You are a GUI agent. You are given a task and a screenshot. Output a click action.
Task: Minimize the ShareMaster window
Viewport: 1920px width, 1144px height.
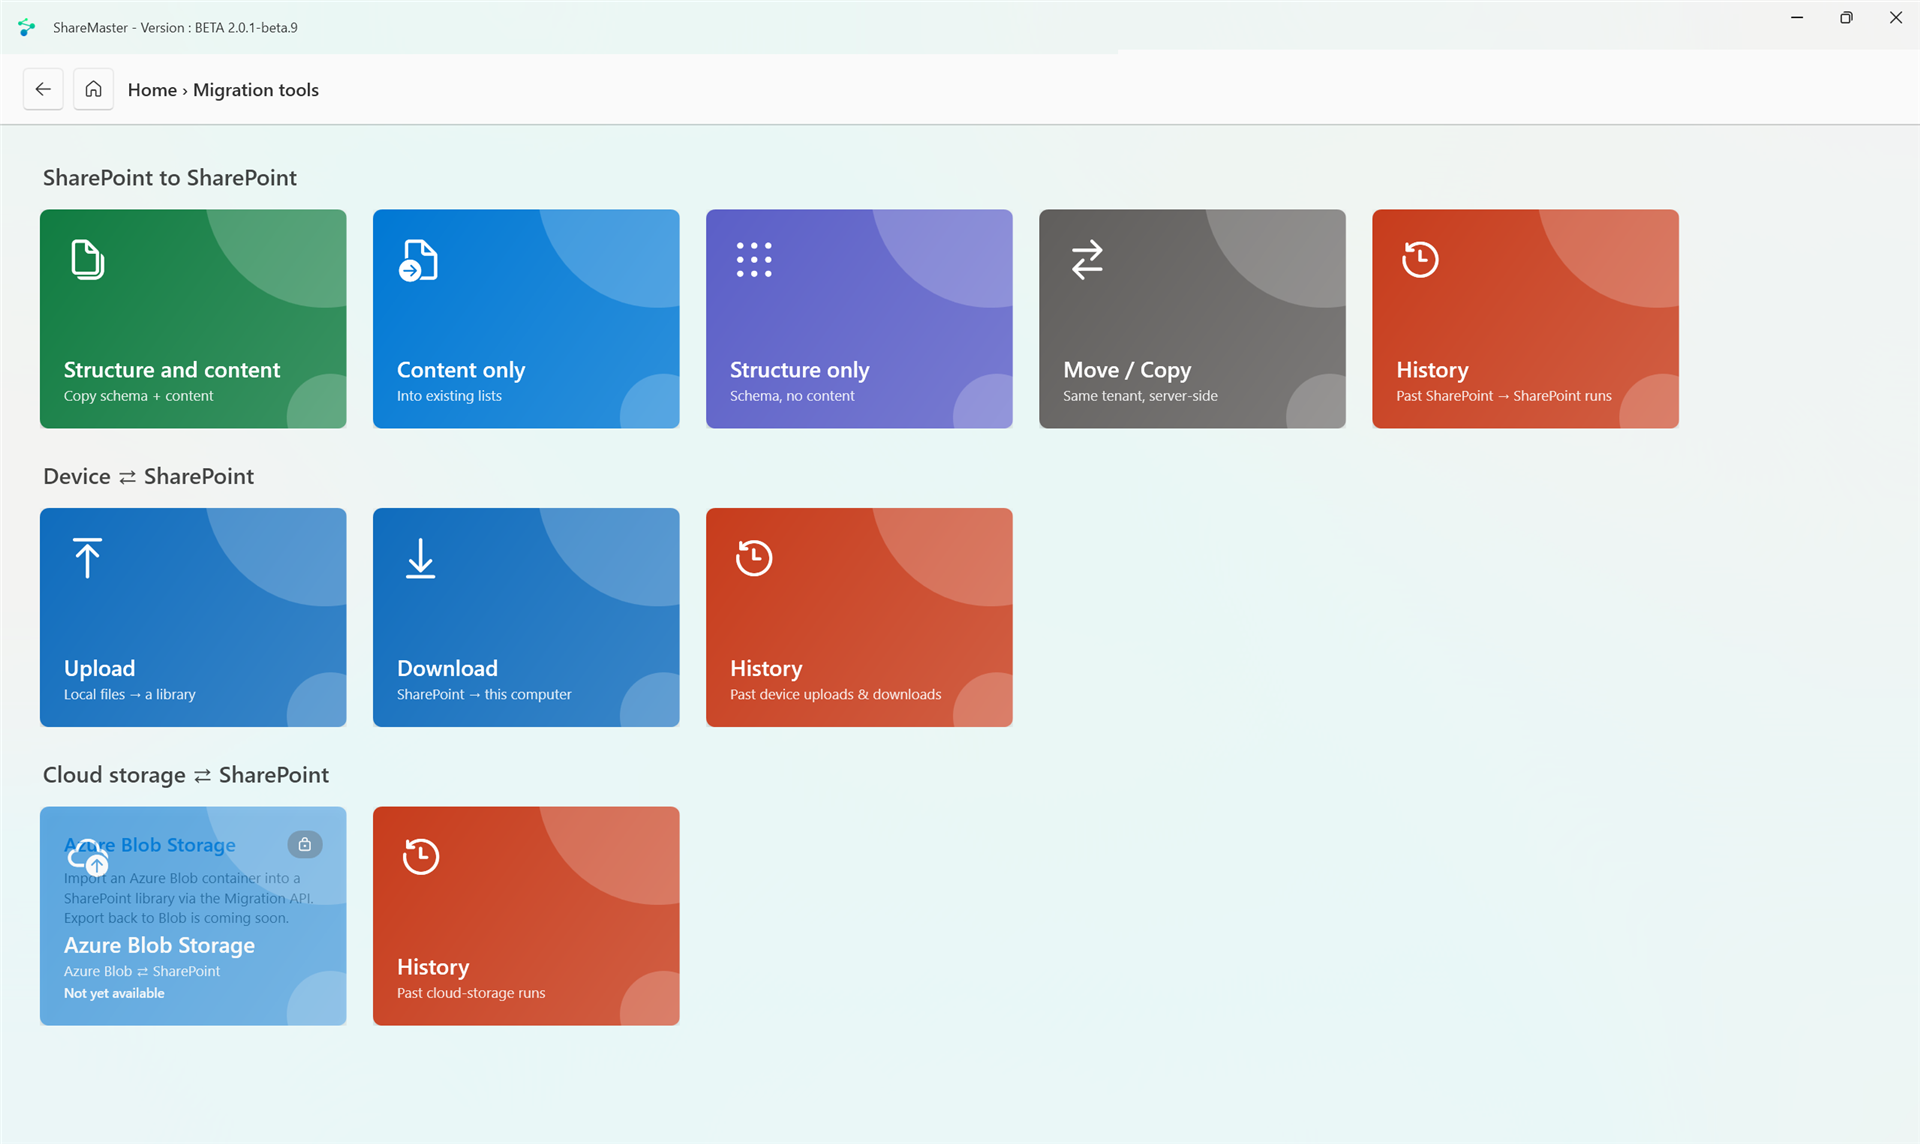(1797, 17)
